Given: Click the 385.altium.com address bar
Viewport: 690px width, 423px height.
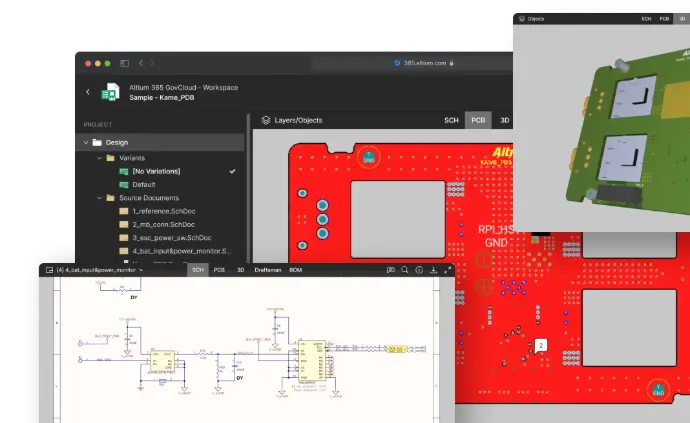Looking at the screenshot, I should click(412, 63).
